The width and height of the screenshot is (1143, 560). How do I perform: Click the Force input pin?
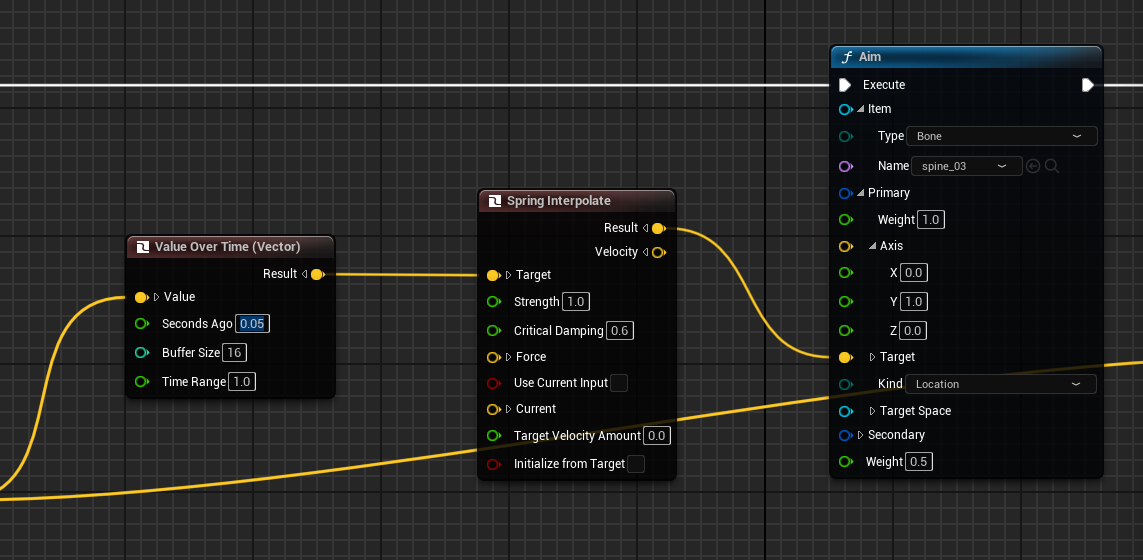coord(494,357)
